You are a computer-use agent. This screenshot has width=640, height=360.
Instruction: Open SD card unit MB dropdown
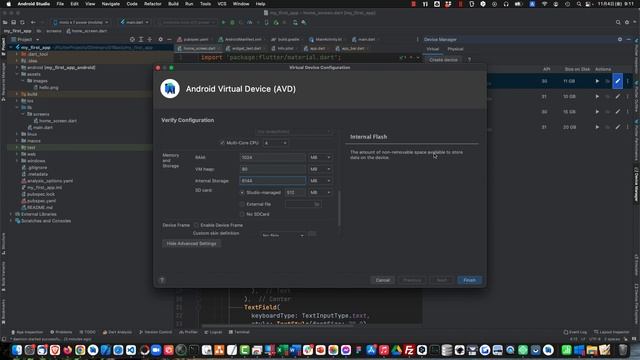coord(320,192)
